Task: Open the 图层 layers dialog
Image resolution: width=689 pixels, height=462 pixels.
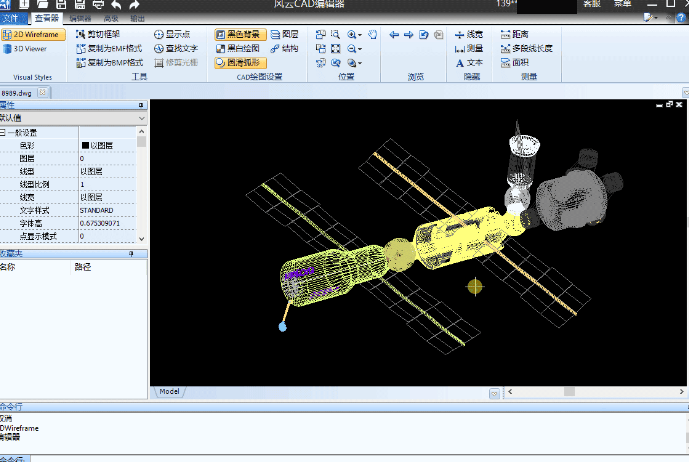Action: (284, 34)
